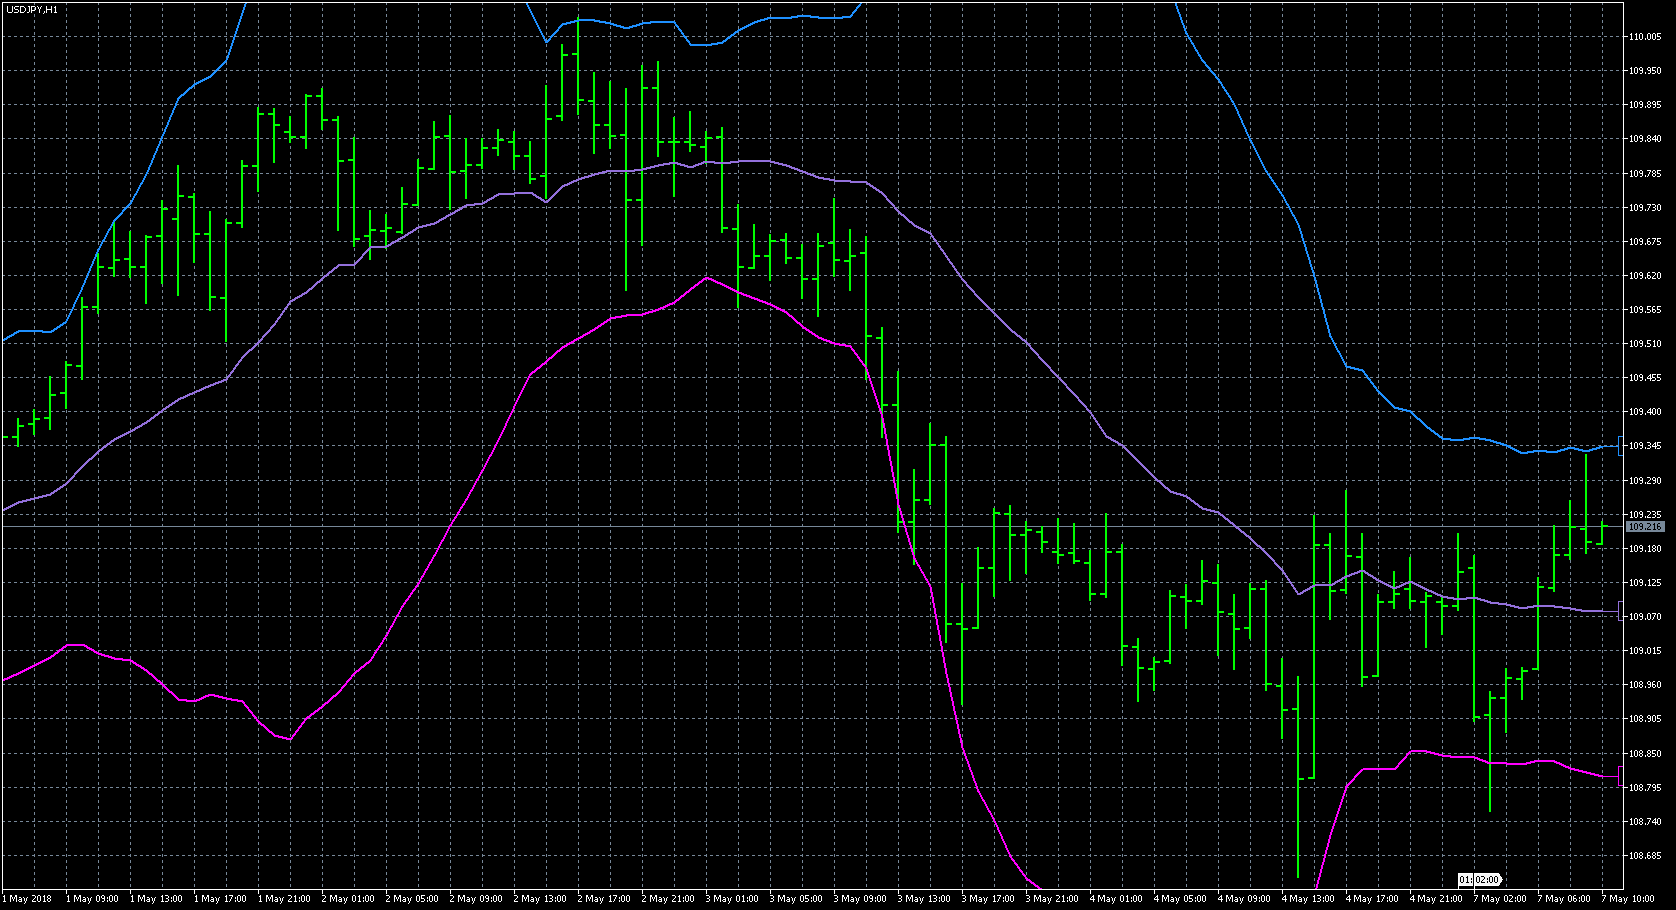Click the 109.730 price level label
1676x910 pixels.
tap(1645, 208)
